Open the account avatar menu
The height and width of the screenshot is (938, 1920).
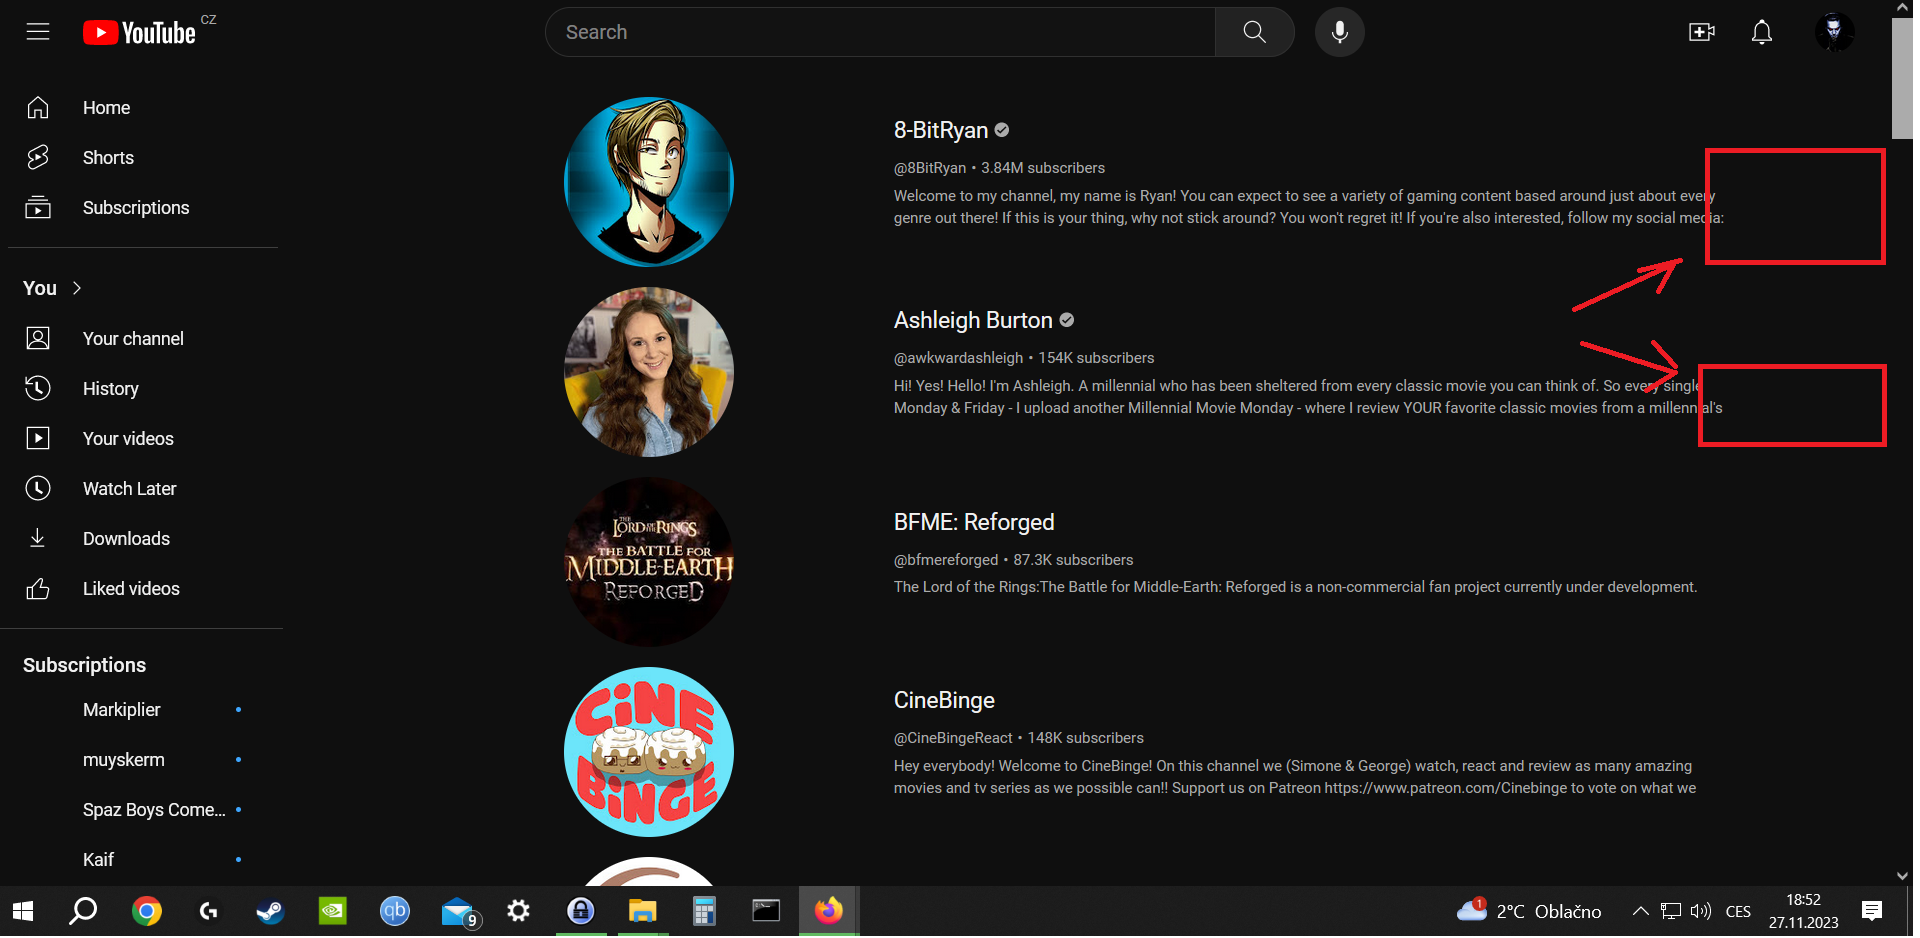point(1833,32)
